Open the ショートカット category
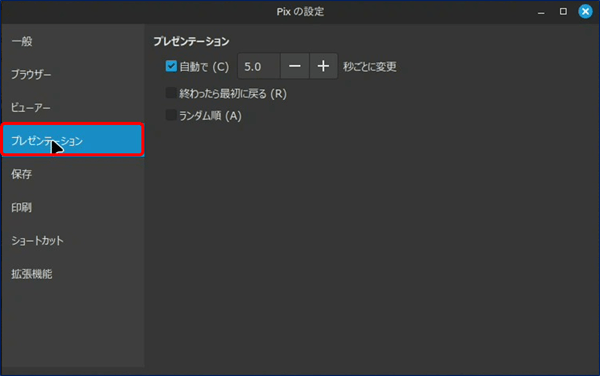 coord(73,241)
